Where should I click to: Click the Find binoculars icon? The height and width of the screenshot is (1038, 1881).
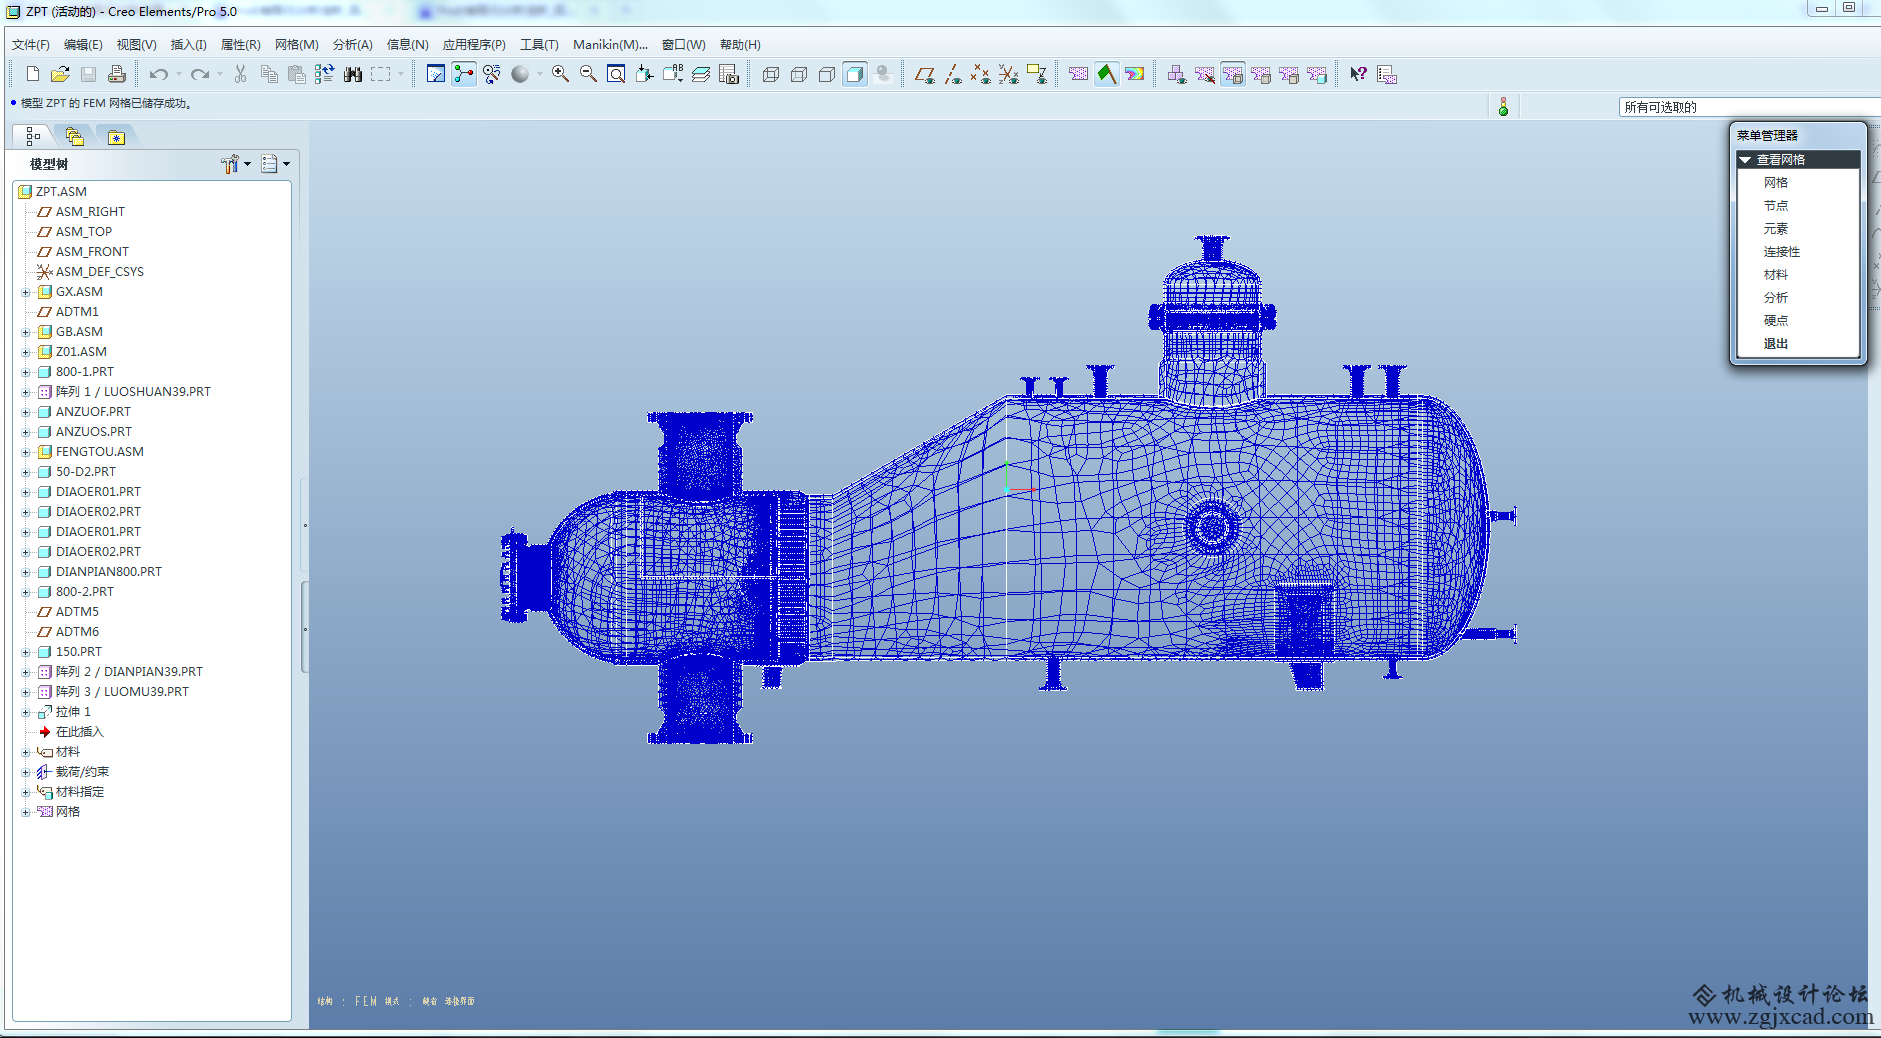[x=352, y=74]
